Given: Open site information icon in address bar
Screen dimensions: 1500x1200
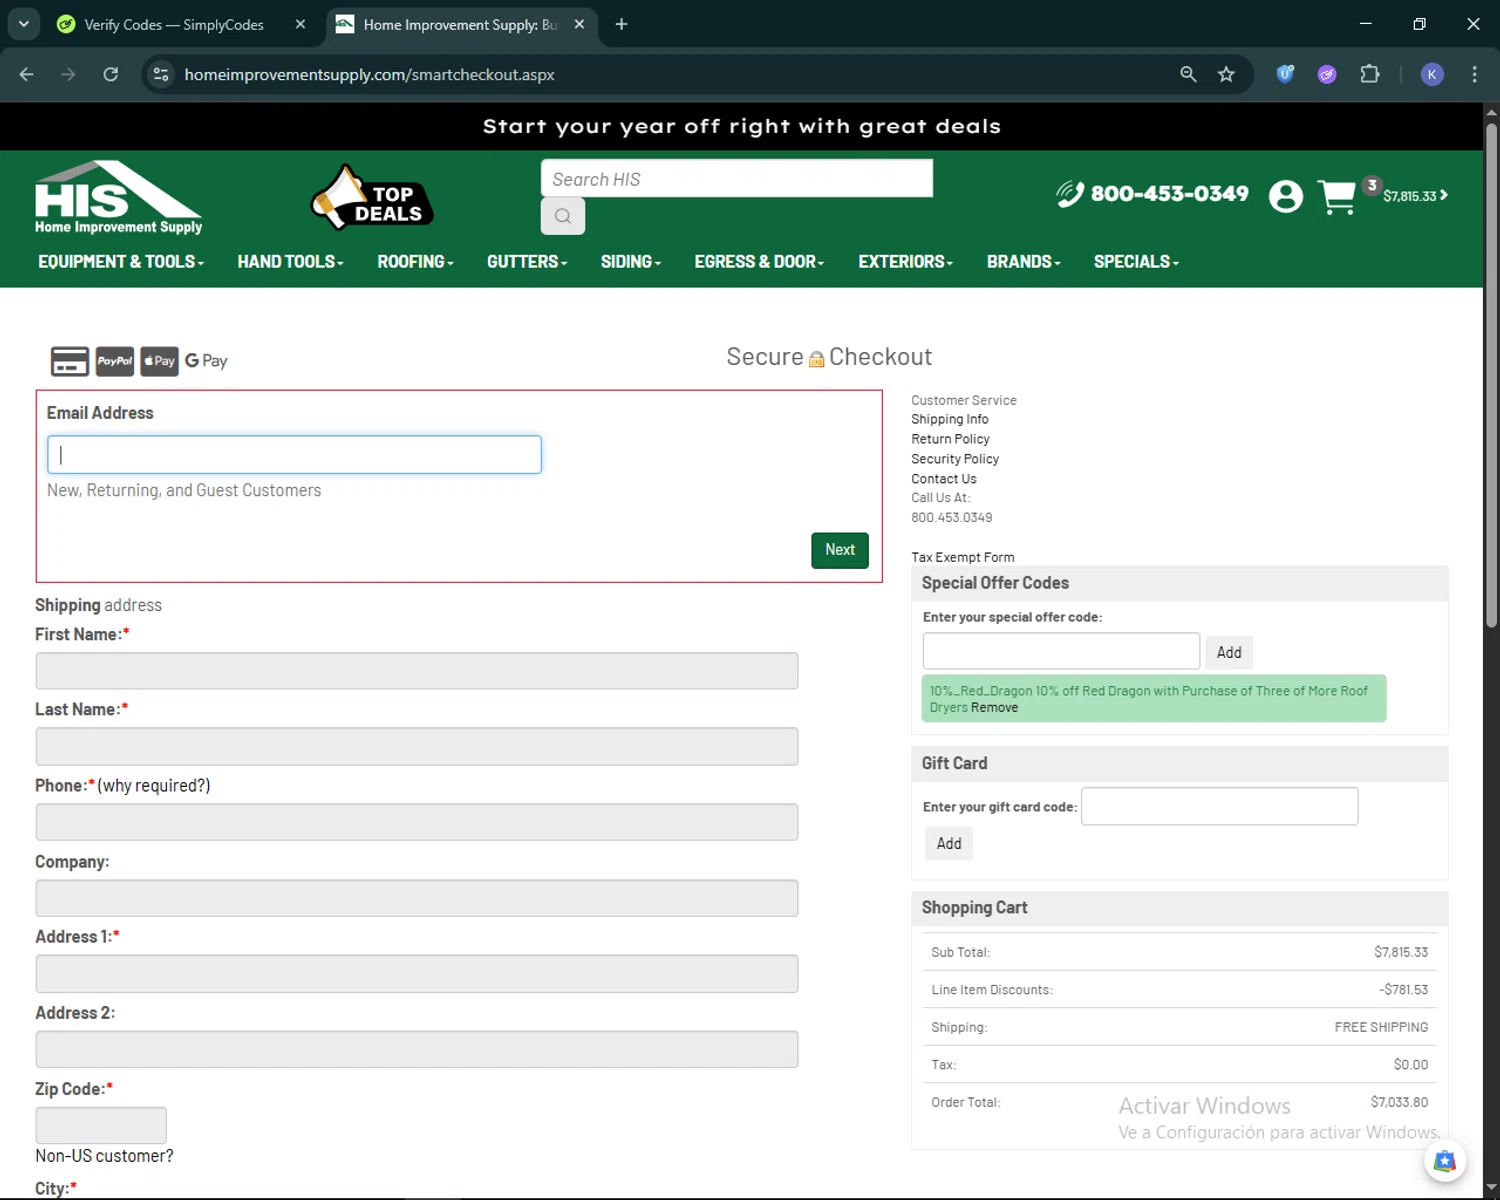Looking at the screenshot, I should pyautogui.click(x=161, y=74).
